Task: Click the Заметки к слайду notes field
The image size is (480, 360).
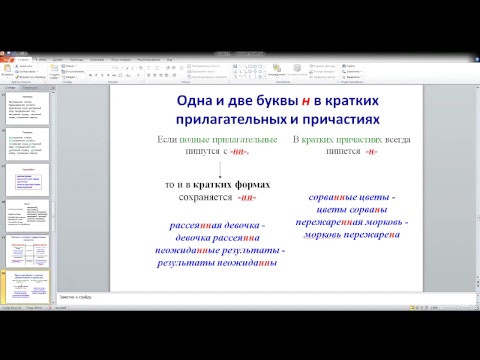Action: [267, 297]
